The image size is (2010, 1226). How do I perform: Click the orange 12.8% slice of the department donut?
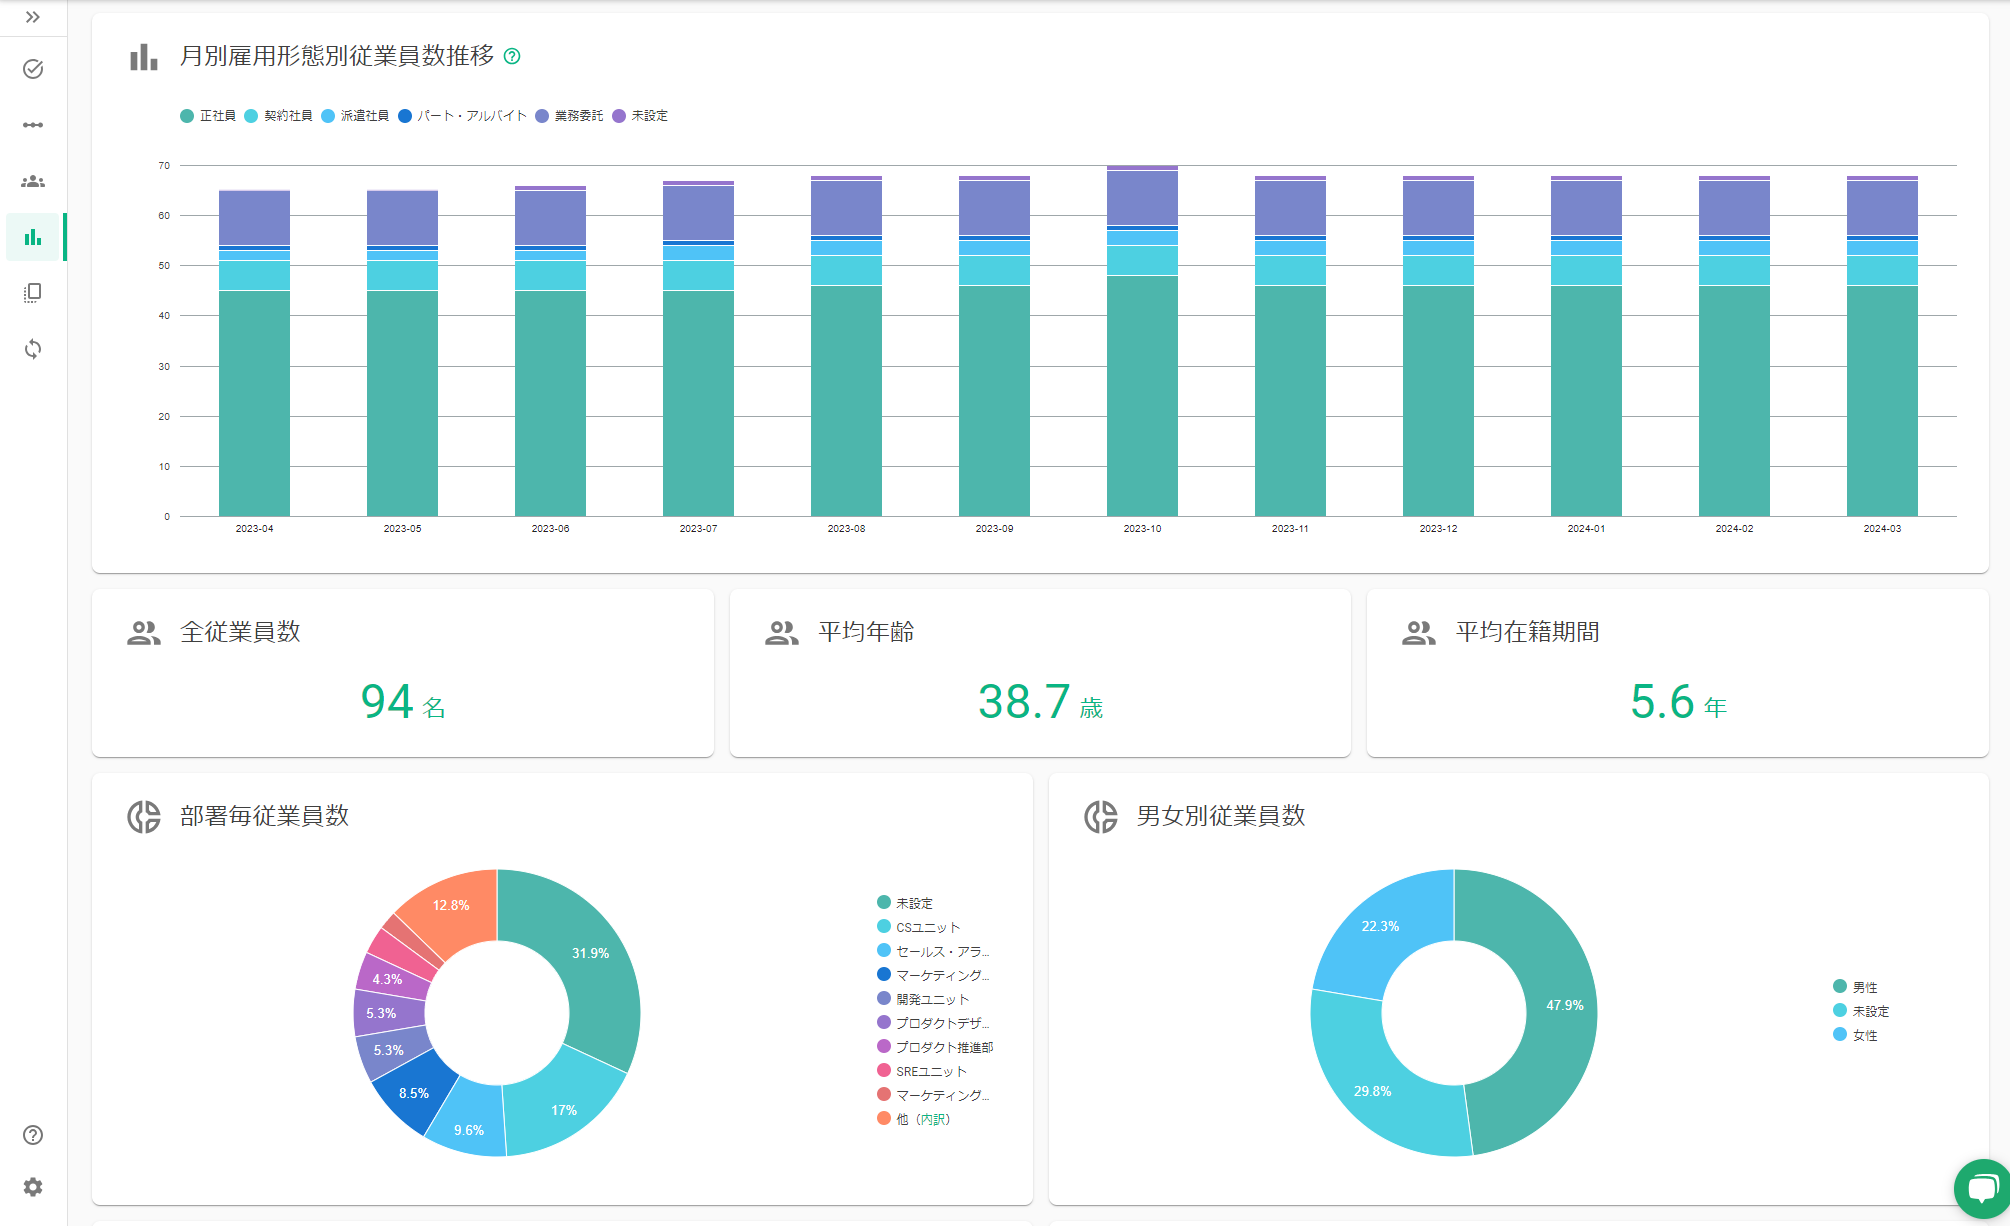pyautogui.click(x=451, y=905)
